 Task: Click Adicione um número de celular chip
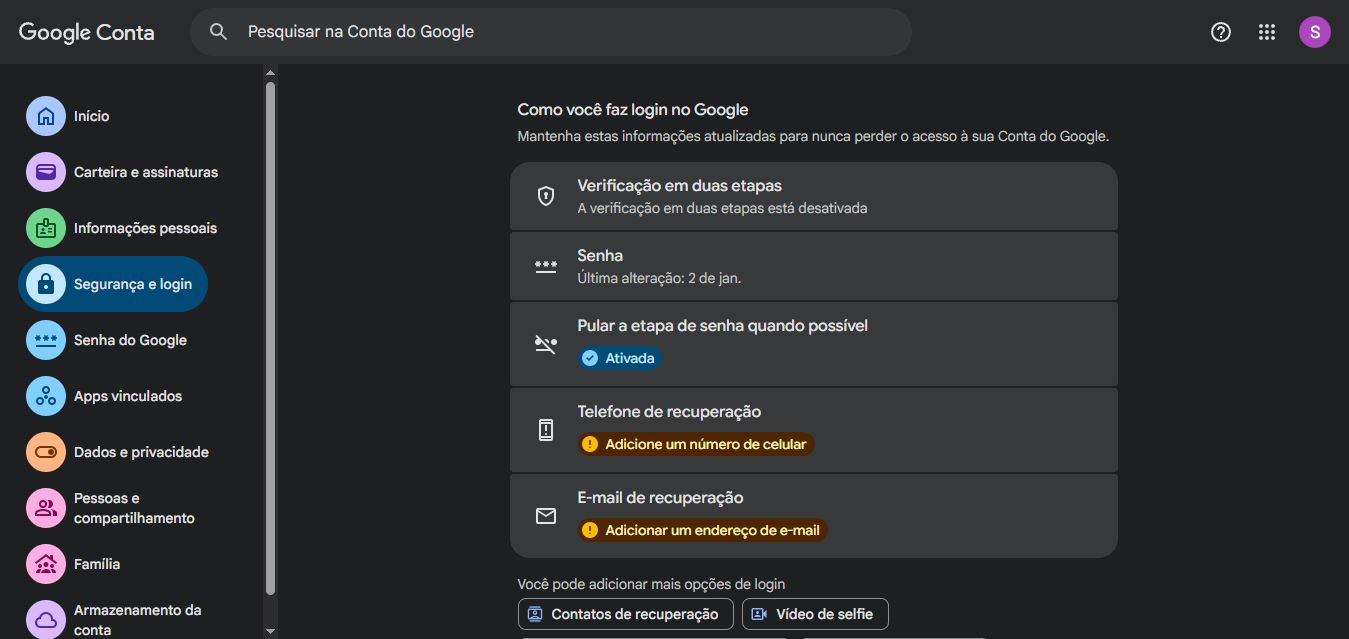click(x=696, y=444)
